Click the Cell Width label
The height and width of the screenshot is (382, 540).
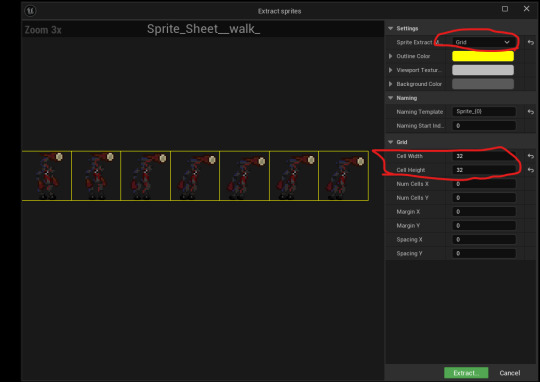(x=409, y=156)
